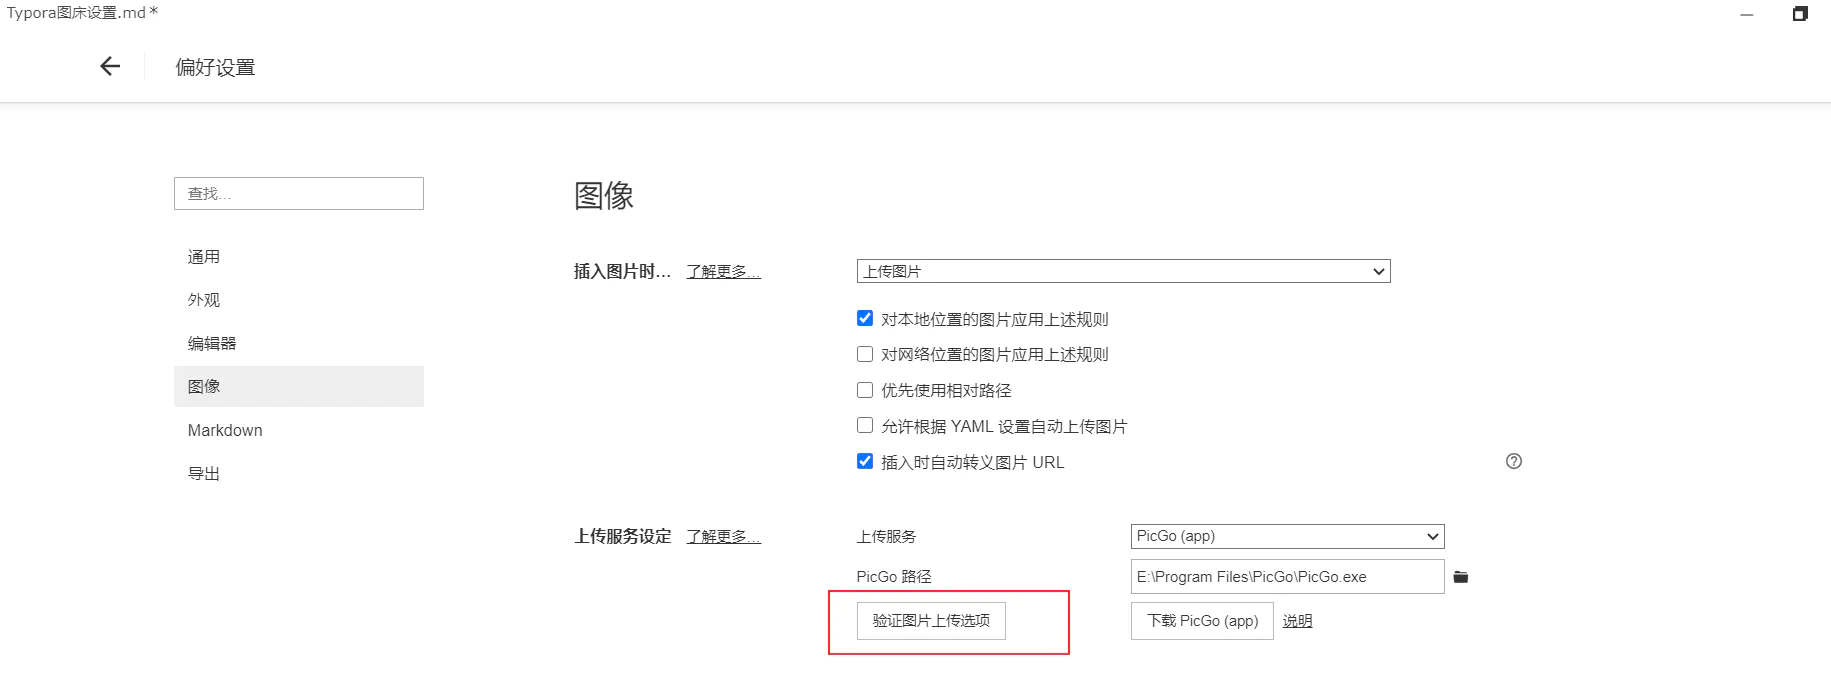This screenshot has height=680, width=1831.
Task: Disable '插入时自动转义图片 URL' checkbox
Action: pos(865,462)
